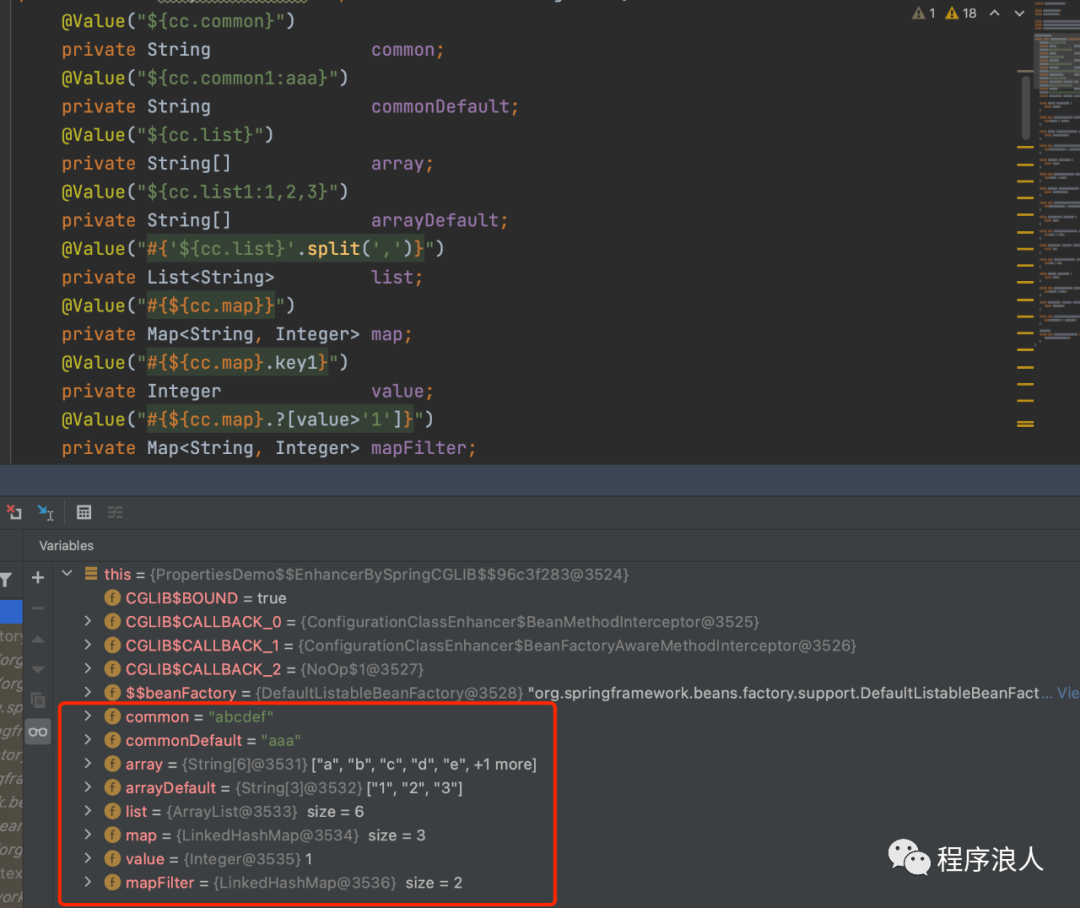Viewport: 1080px width, 908px height.
Task: Go to next highlighted problem arrow
Action: tap(1019, 13)
